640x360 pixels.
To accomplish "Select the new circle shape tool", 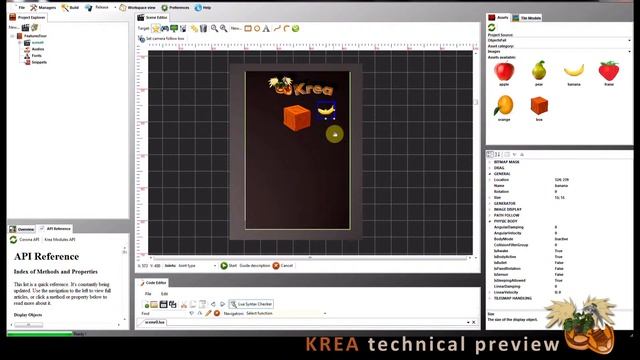I will pyautogui.click(x=257, y=28).
